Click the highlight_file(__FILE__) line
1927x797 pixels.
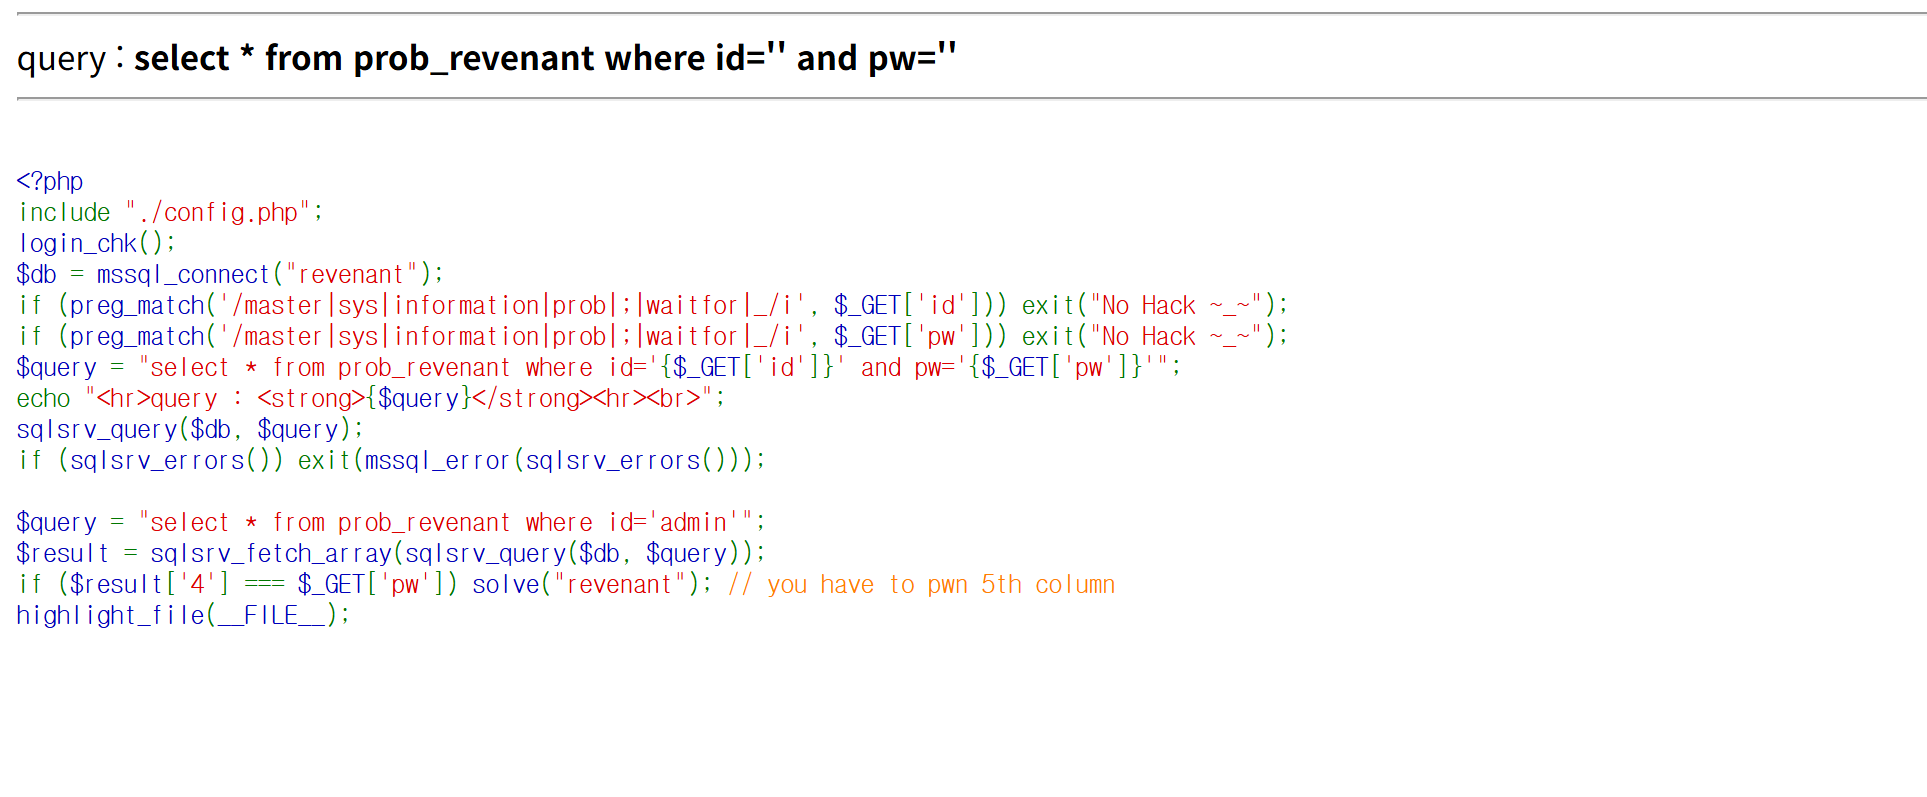pos(182,615)
